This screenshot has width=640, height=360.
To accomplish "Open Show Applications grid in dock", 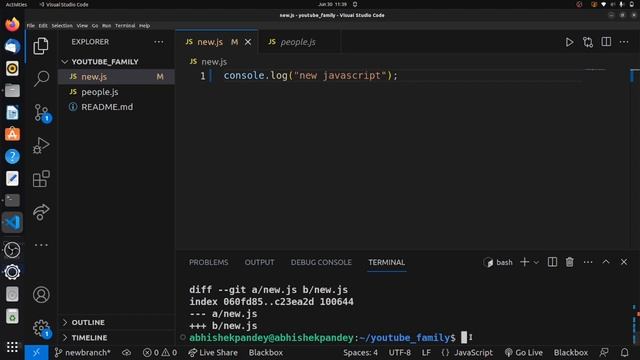I will pos(12,347).
